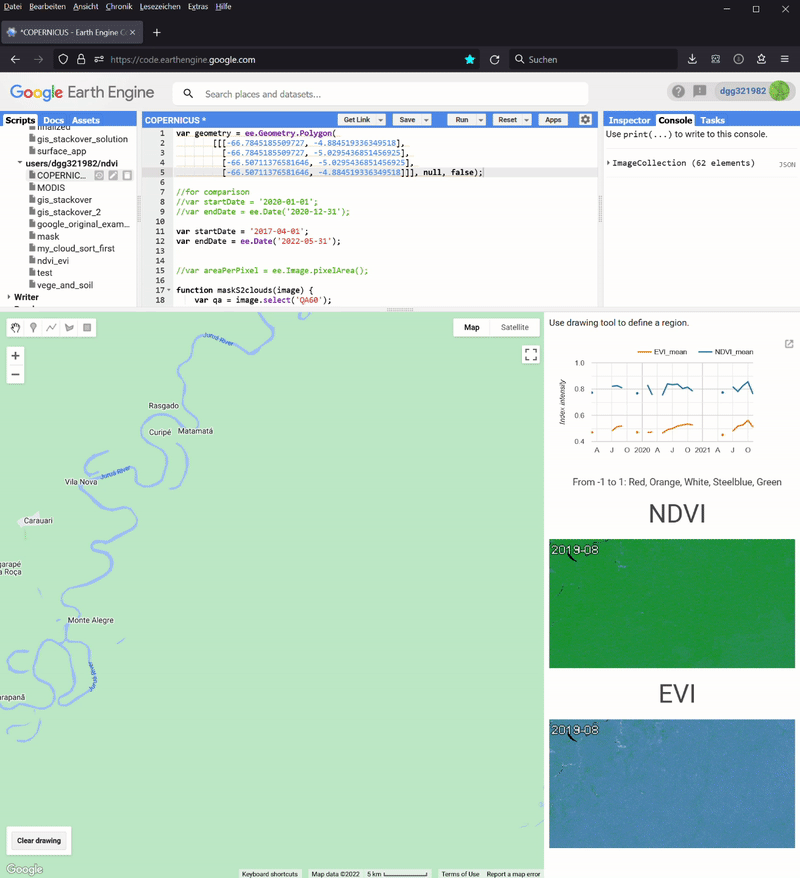The width and height of the screenshot is (800, 878).
Task: Select the hand pan tool on map
Action: 16,328
